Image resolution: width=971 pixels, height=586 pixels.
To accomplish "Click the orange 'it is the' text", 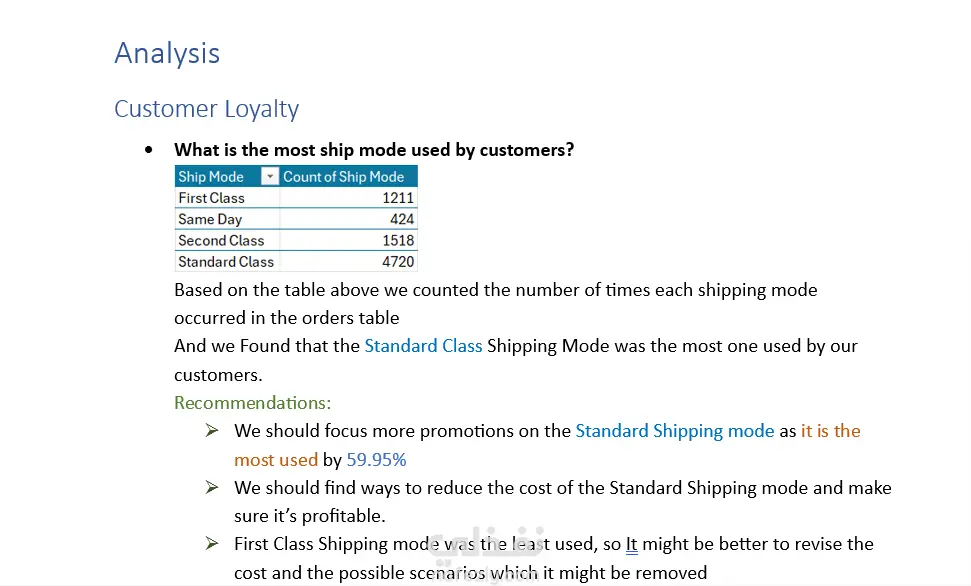I will [x=830, y=431].
